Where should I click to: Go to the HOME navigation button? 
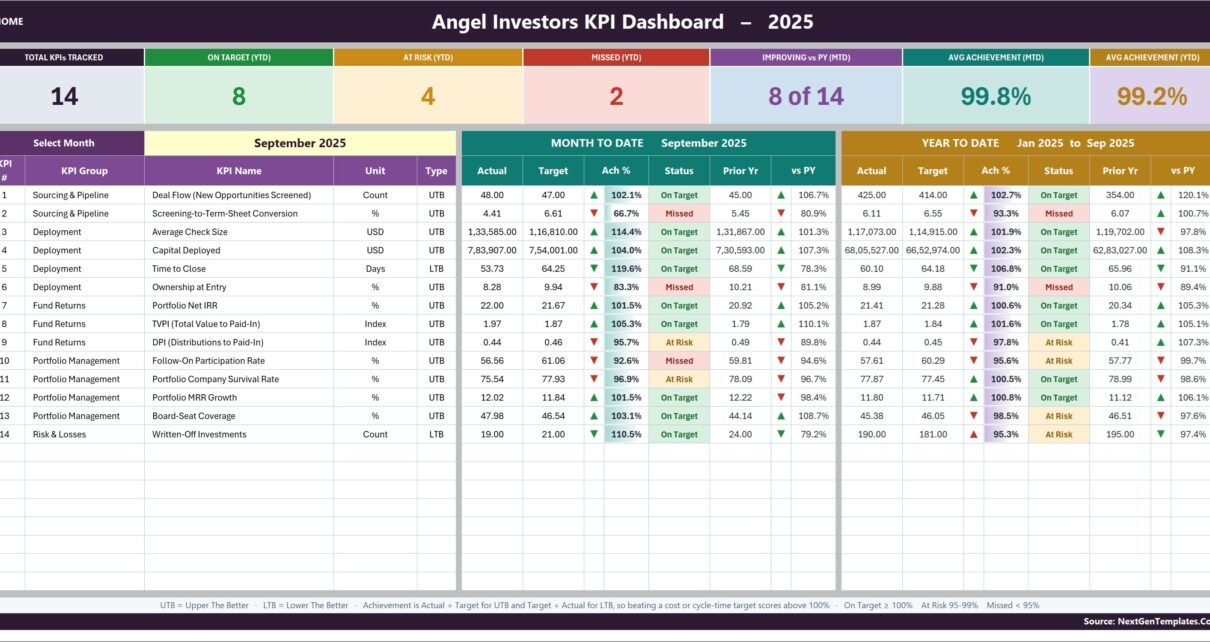point(12,21)
